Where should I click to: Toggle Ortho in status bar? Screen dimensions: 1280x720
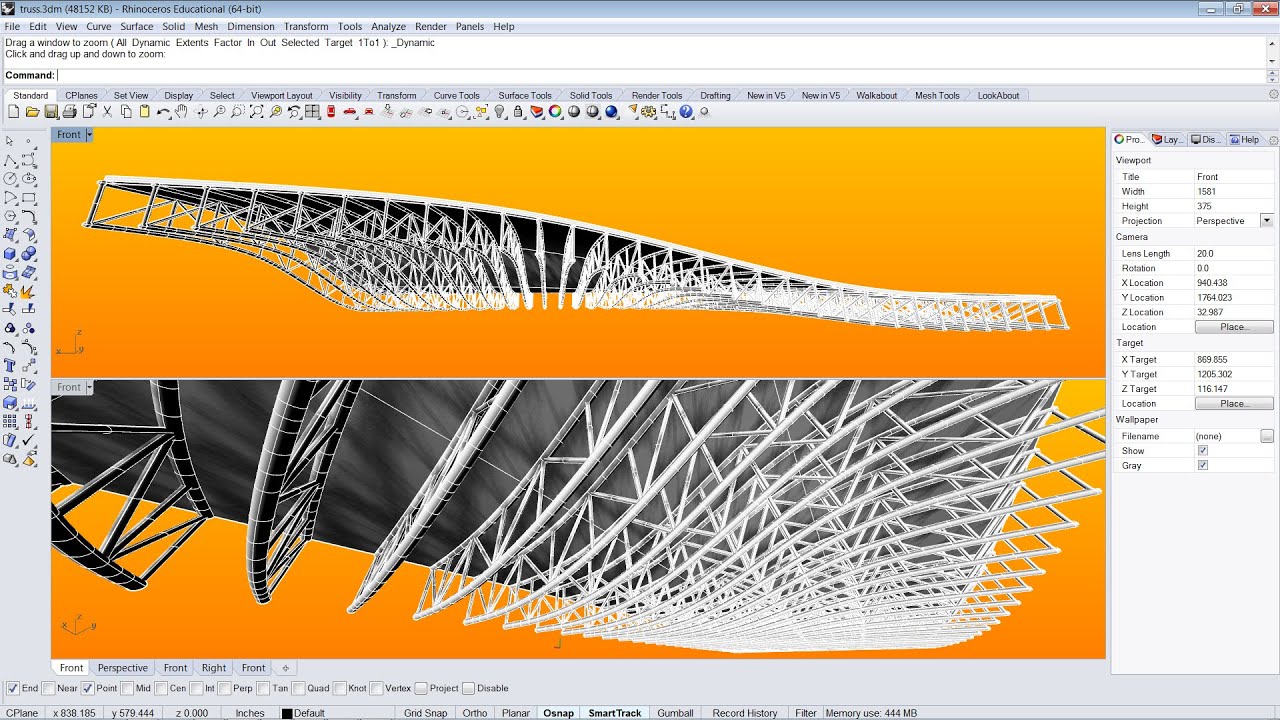click(475, 713)
